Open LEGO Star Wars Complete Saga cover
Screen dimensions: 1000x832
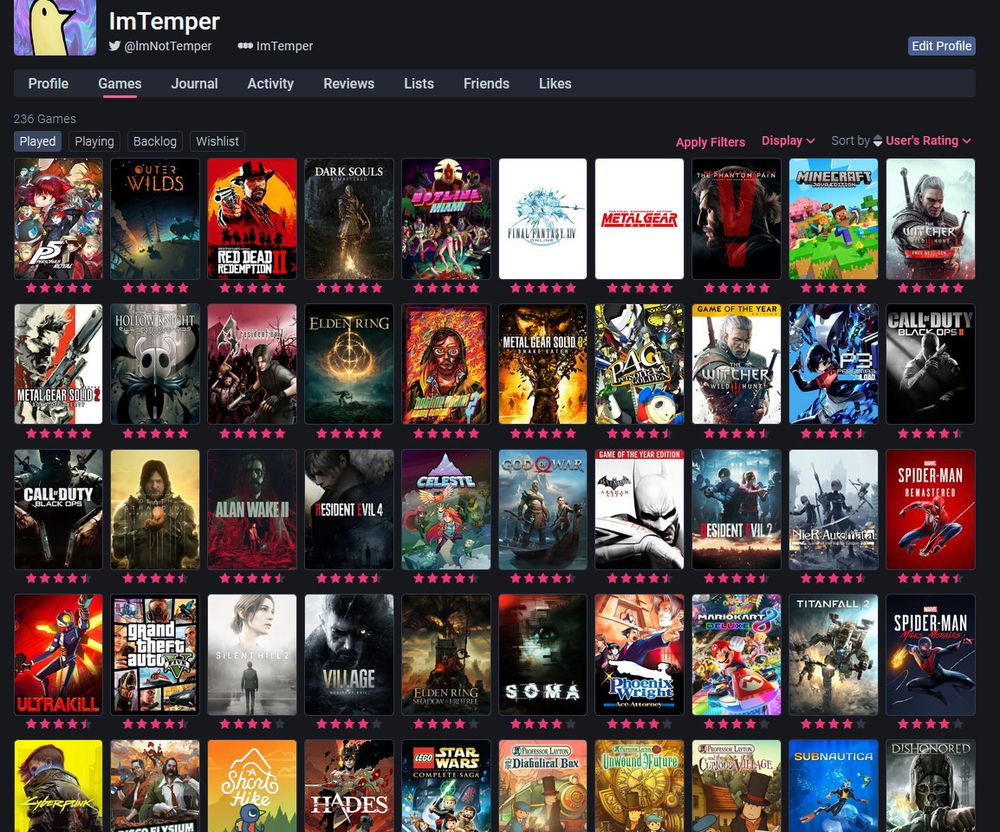click(446, 786)
